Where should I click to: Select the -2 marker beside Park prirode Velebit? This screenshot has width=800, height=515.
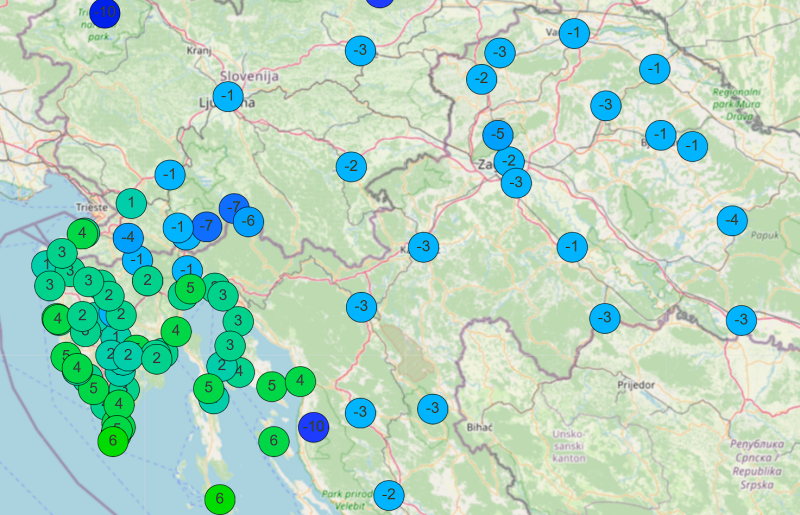(x=389, y=493)
